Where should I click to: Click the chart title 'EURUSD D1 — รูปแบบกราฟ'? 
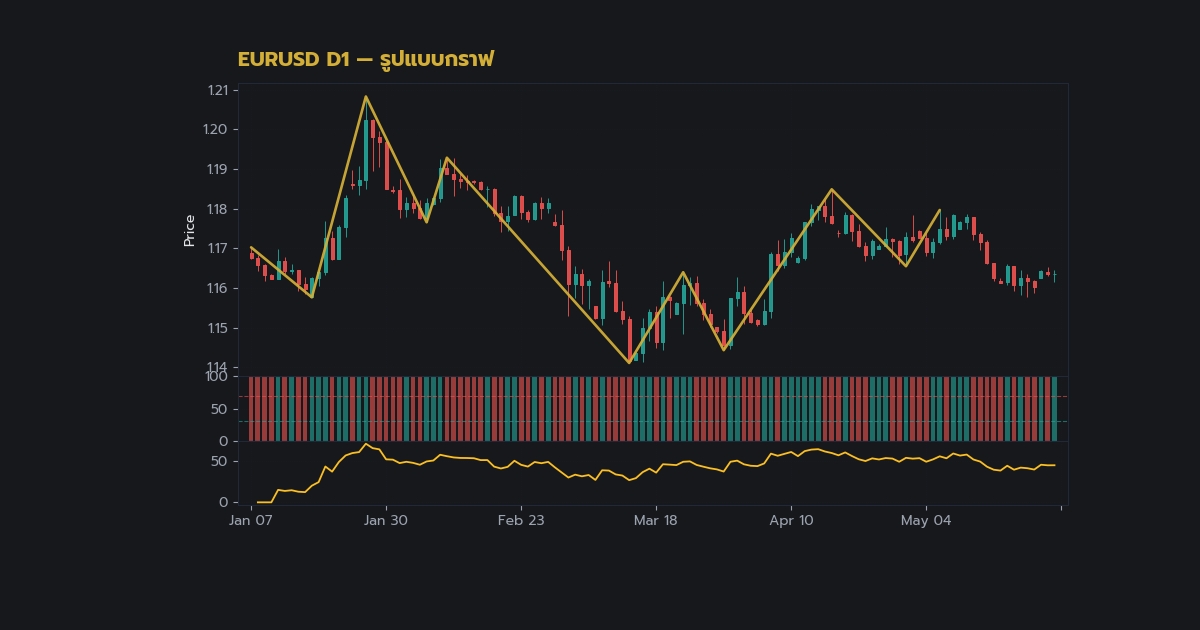coord(366,60)
